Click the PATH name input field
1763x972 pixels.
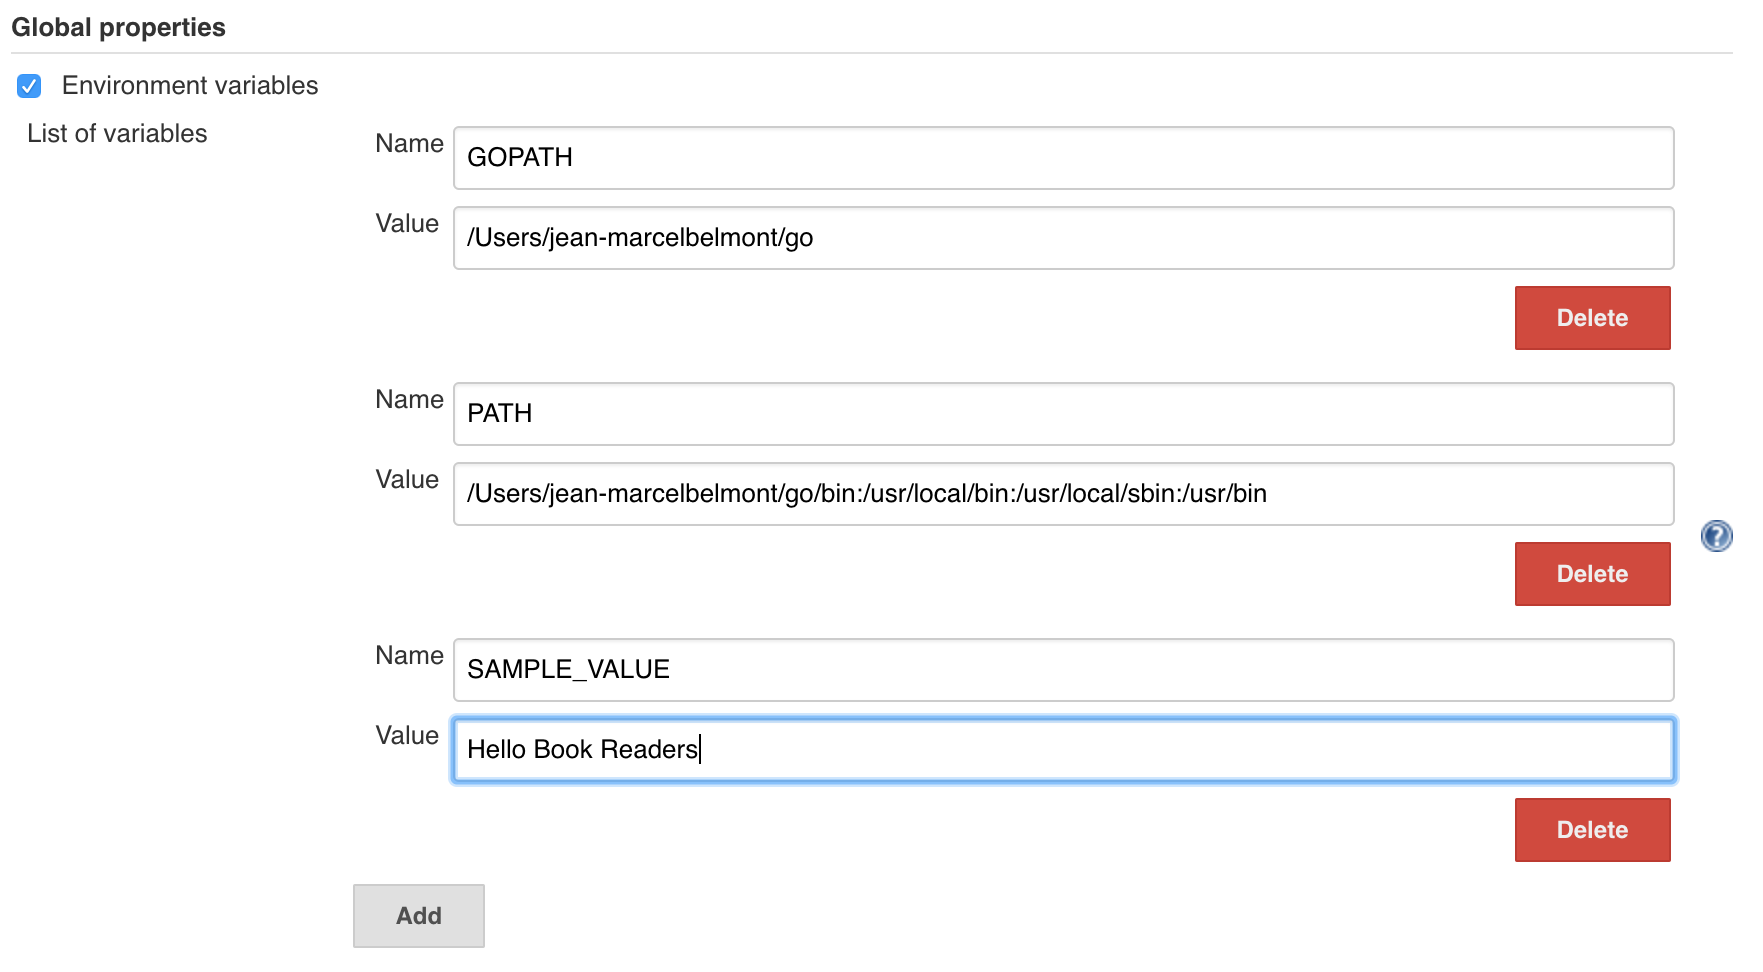click(1063, 414)
